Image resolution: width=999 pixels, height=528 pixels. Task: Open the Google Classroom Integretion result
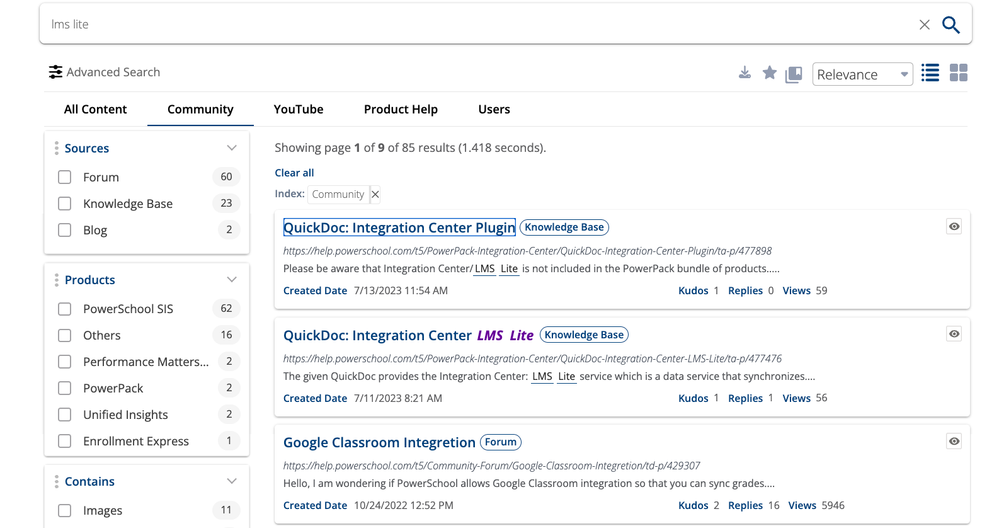click(379, 442)
